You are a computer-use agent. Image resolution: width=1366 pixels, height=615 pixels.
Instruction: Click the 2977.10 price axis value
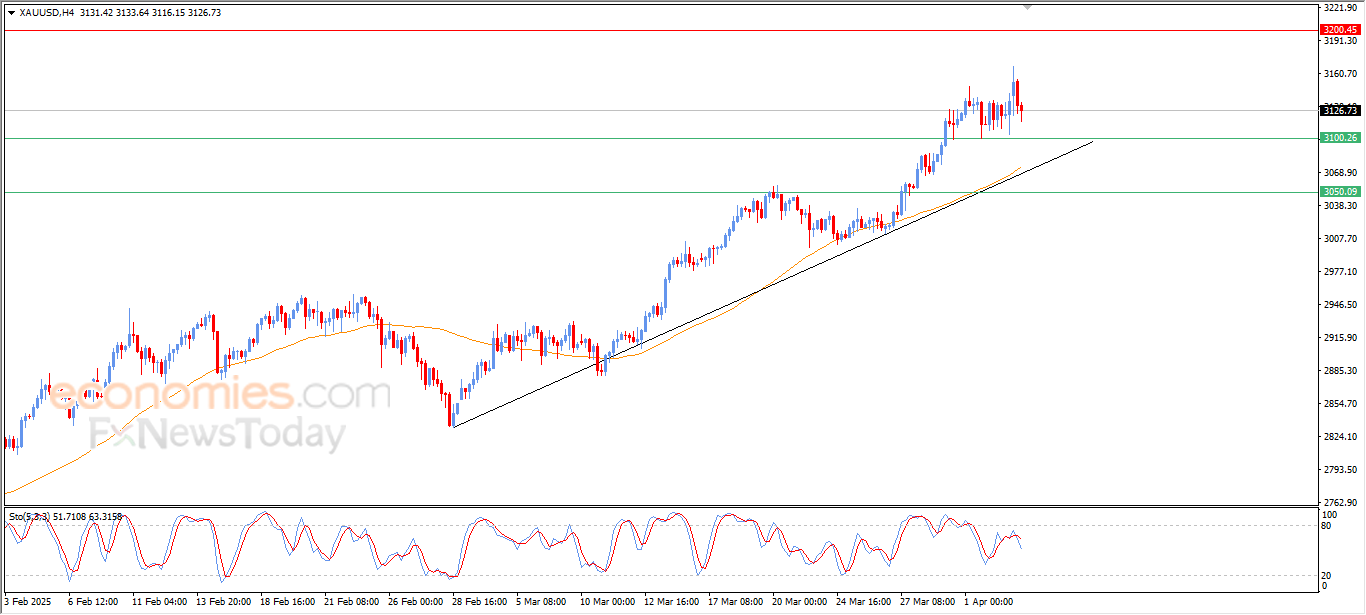click(x=1339, y=272)
